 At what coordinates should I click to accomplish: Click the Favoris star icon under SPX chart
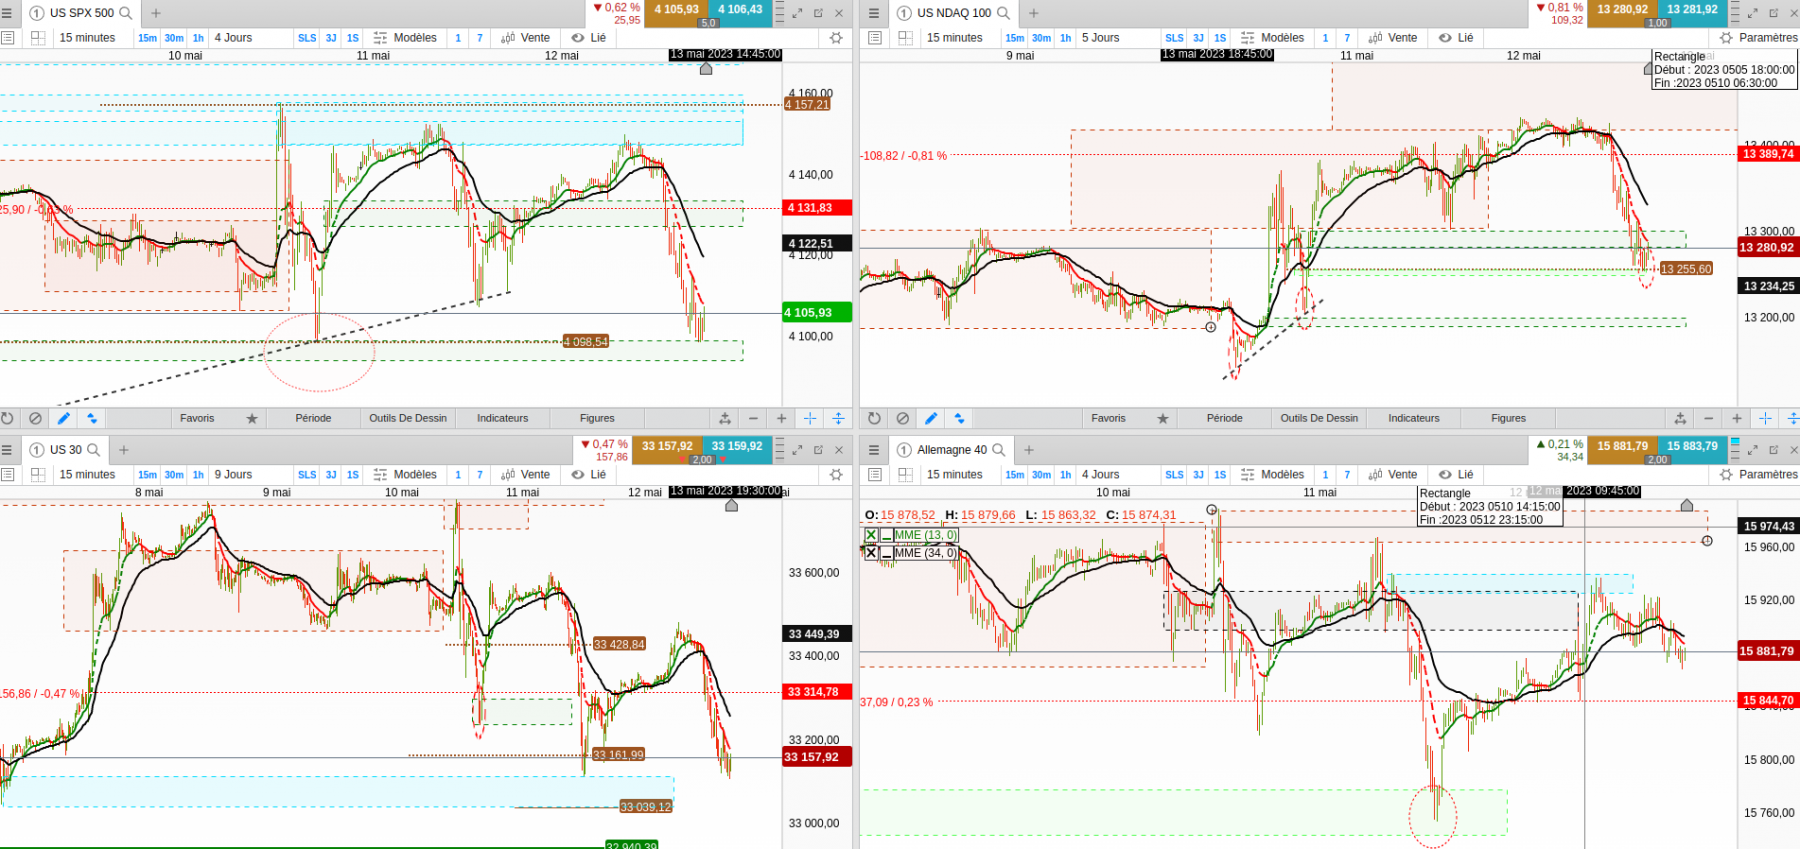(x=252, y=418)
